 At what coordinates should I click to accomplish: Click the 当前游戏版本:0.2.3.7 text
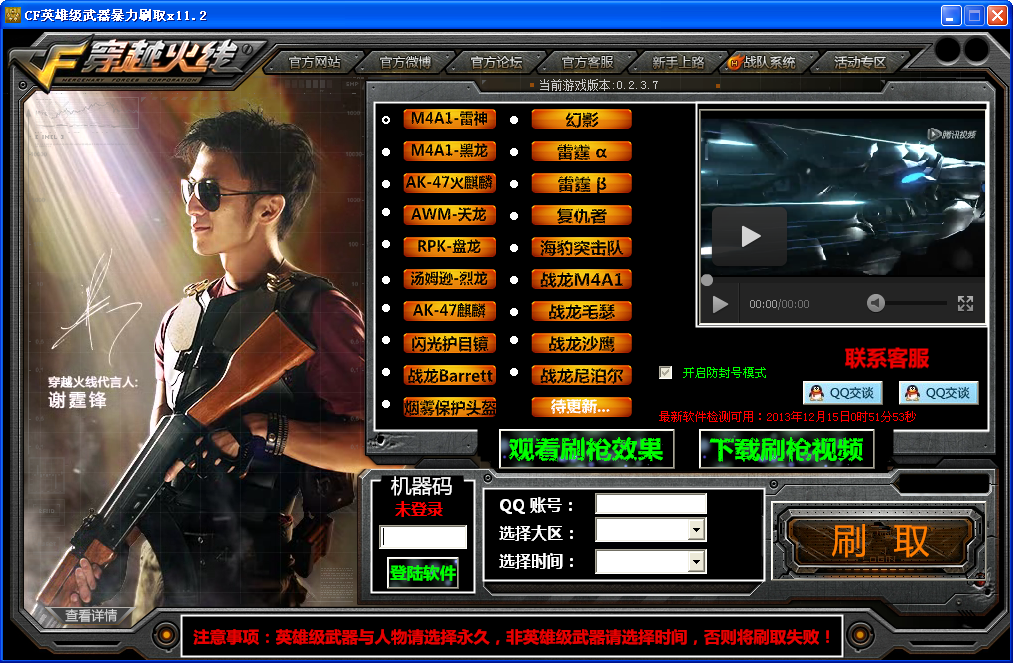coord(599,85)
